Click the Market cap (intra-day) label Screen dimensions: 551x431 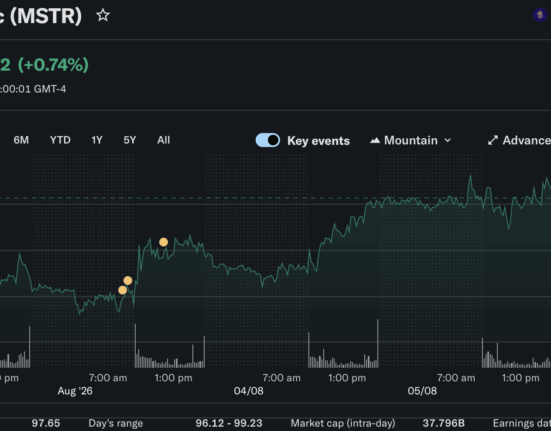point(343,423)
